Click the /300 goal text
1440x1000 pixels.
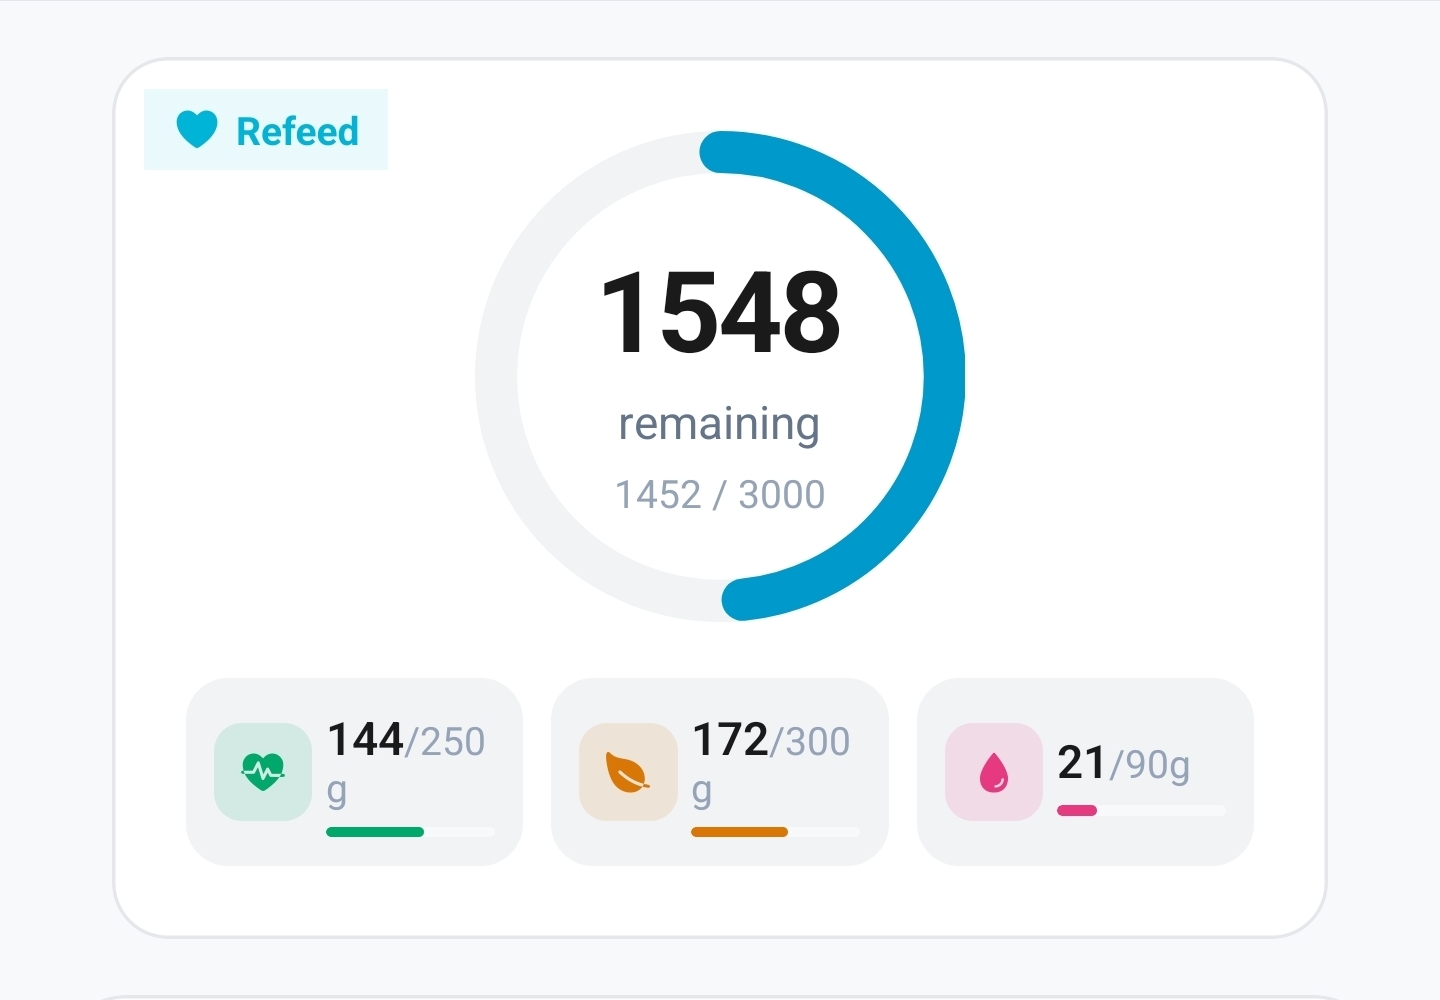[x=811, y=742]
